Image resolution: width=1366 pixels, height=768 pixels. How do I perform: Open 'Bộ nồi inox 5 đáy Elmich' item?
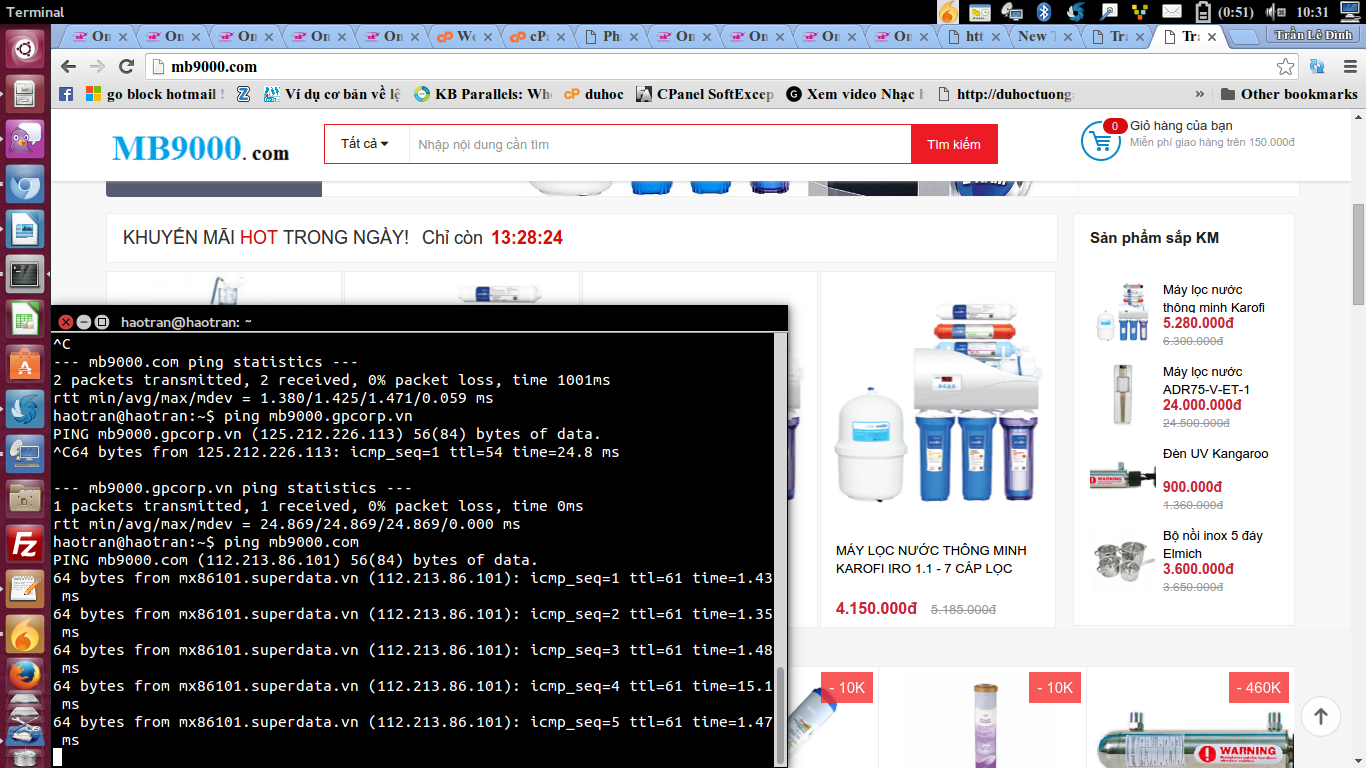(x=1213, y=544)
